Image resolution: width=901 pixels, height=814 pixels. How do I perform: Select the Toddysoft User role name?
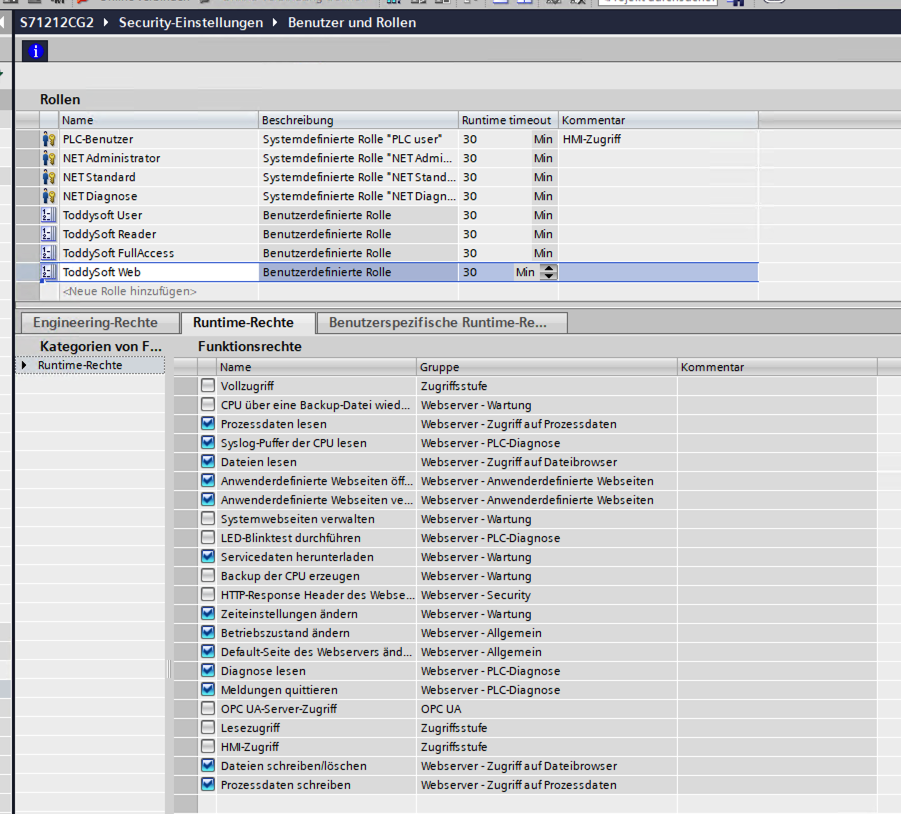tap(102, 215)
